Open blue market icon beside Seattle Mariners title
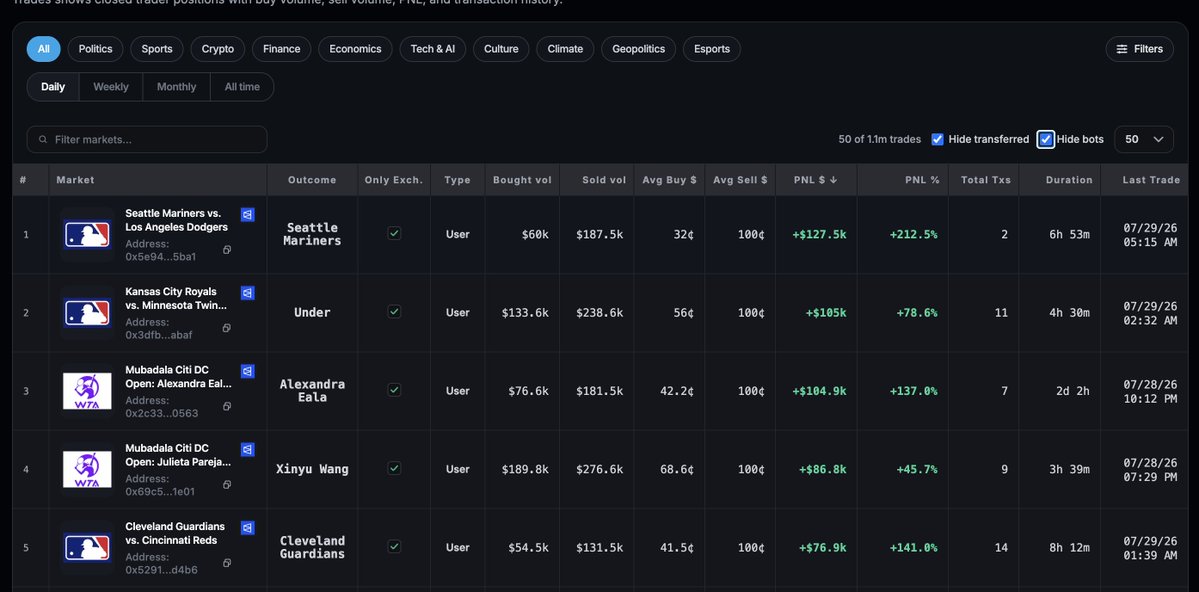Screen dimensions: 1199x592 click(248, 215)
